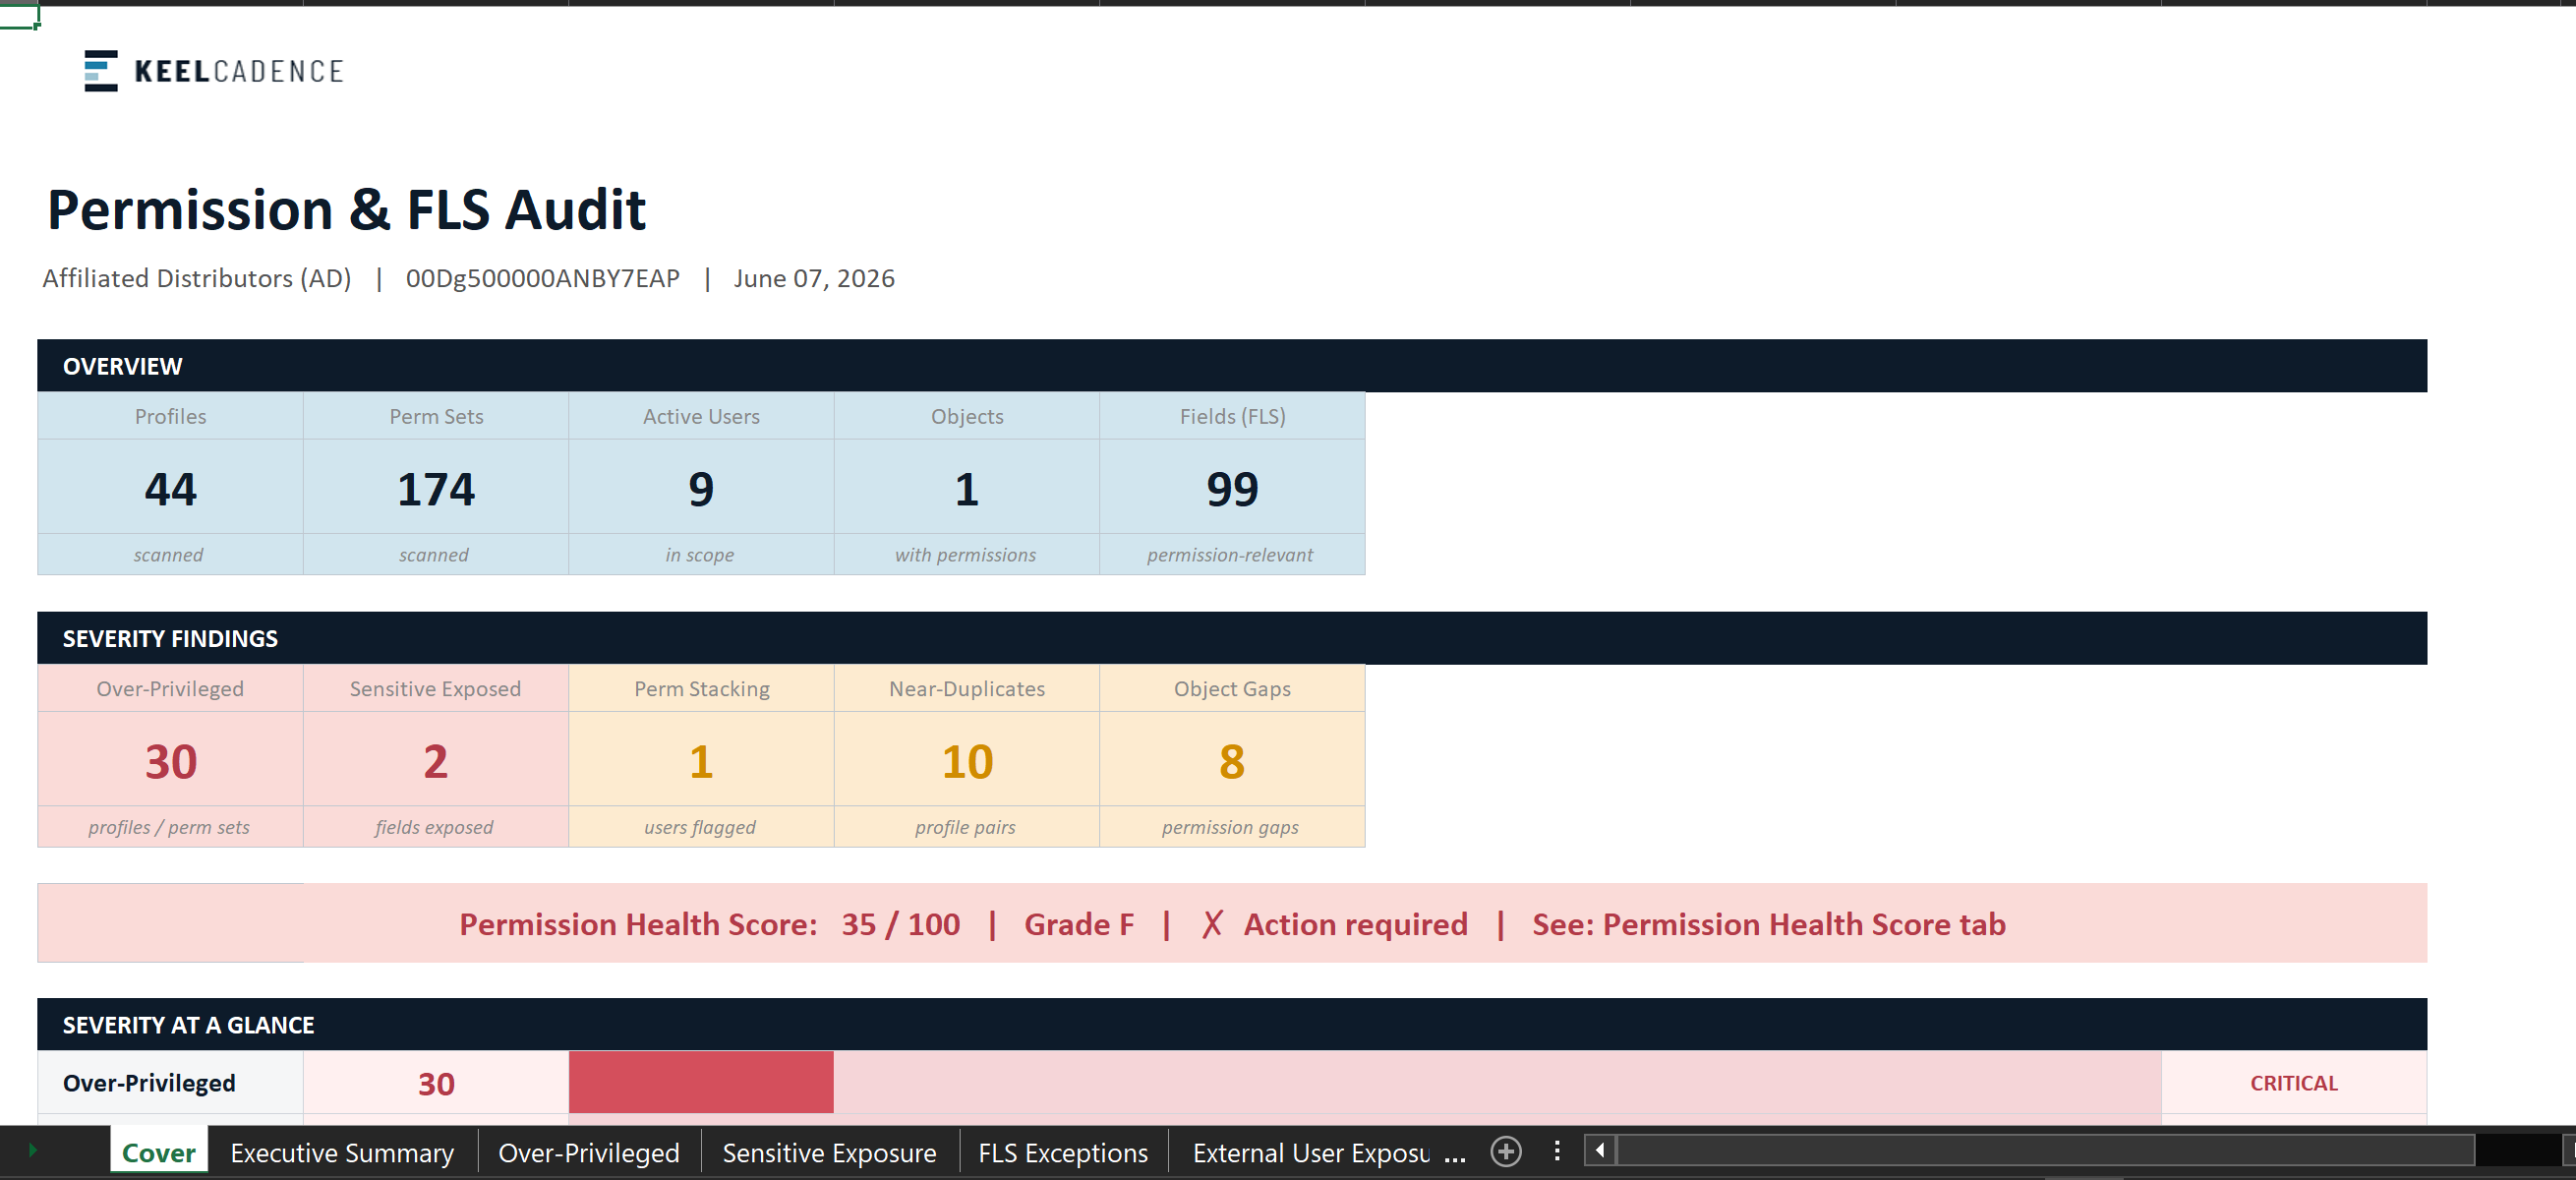
Task: Select the 'profile pairs' caption cell
Action: tap(967, 827)
